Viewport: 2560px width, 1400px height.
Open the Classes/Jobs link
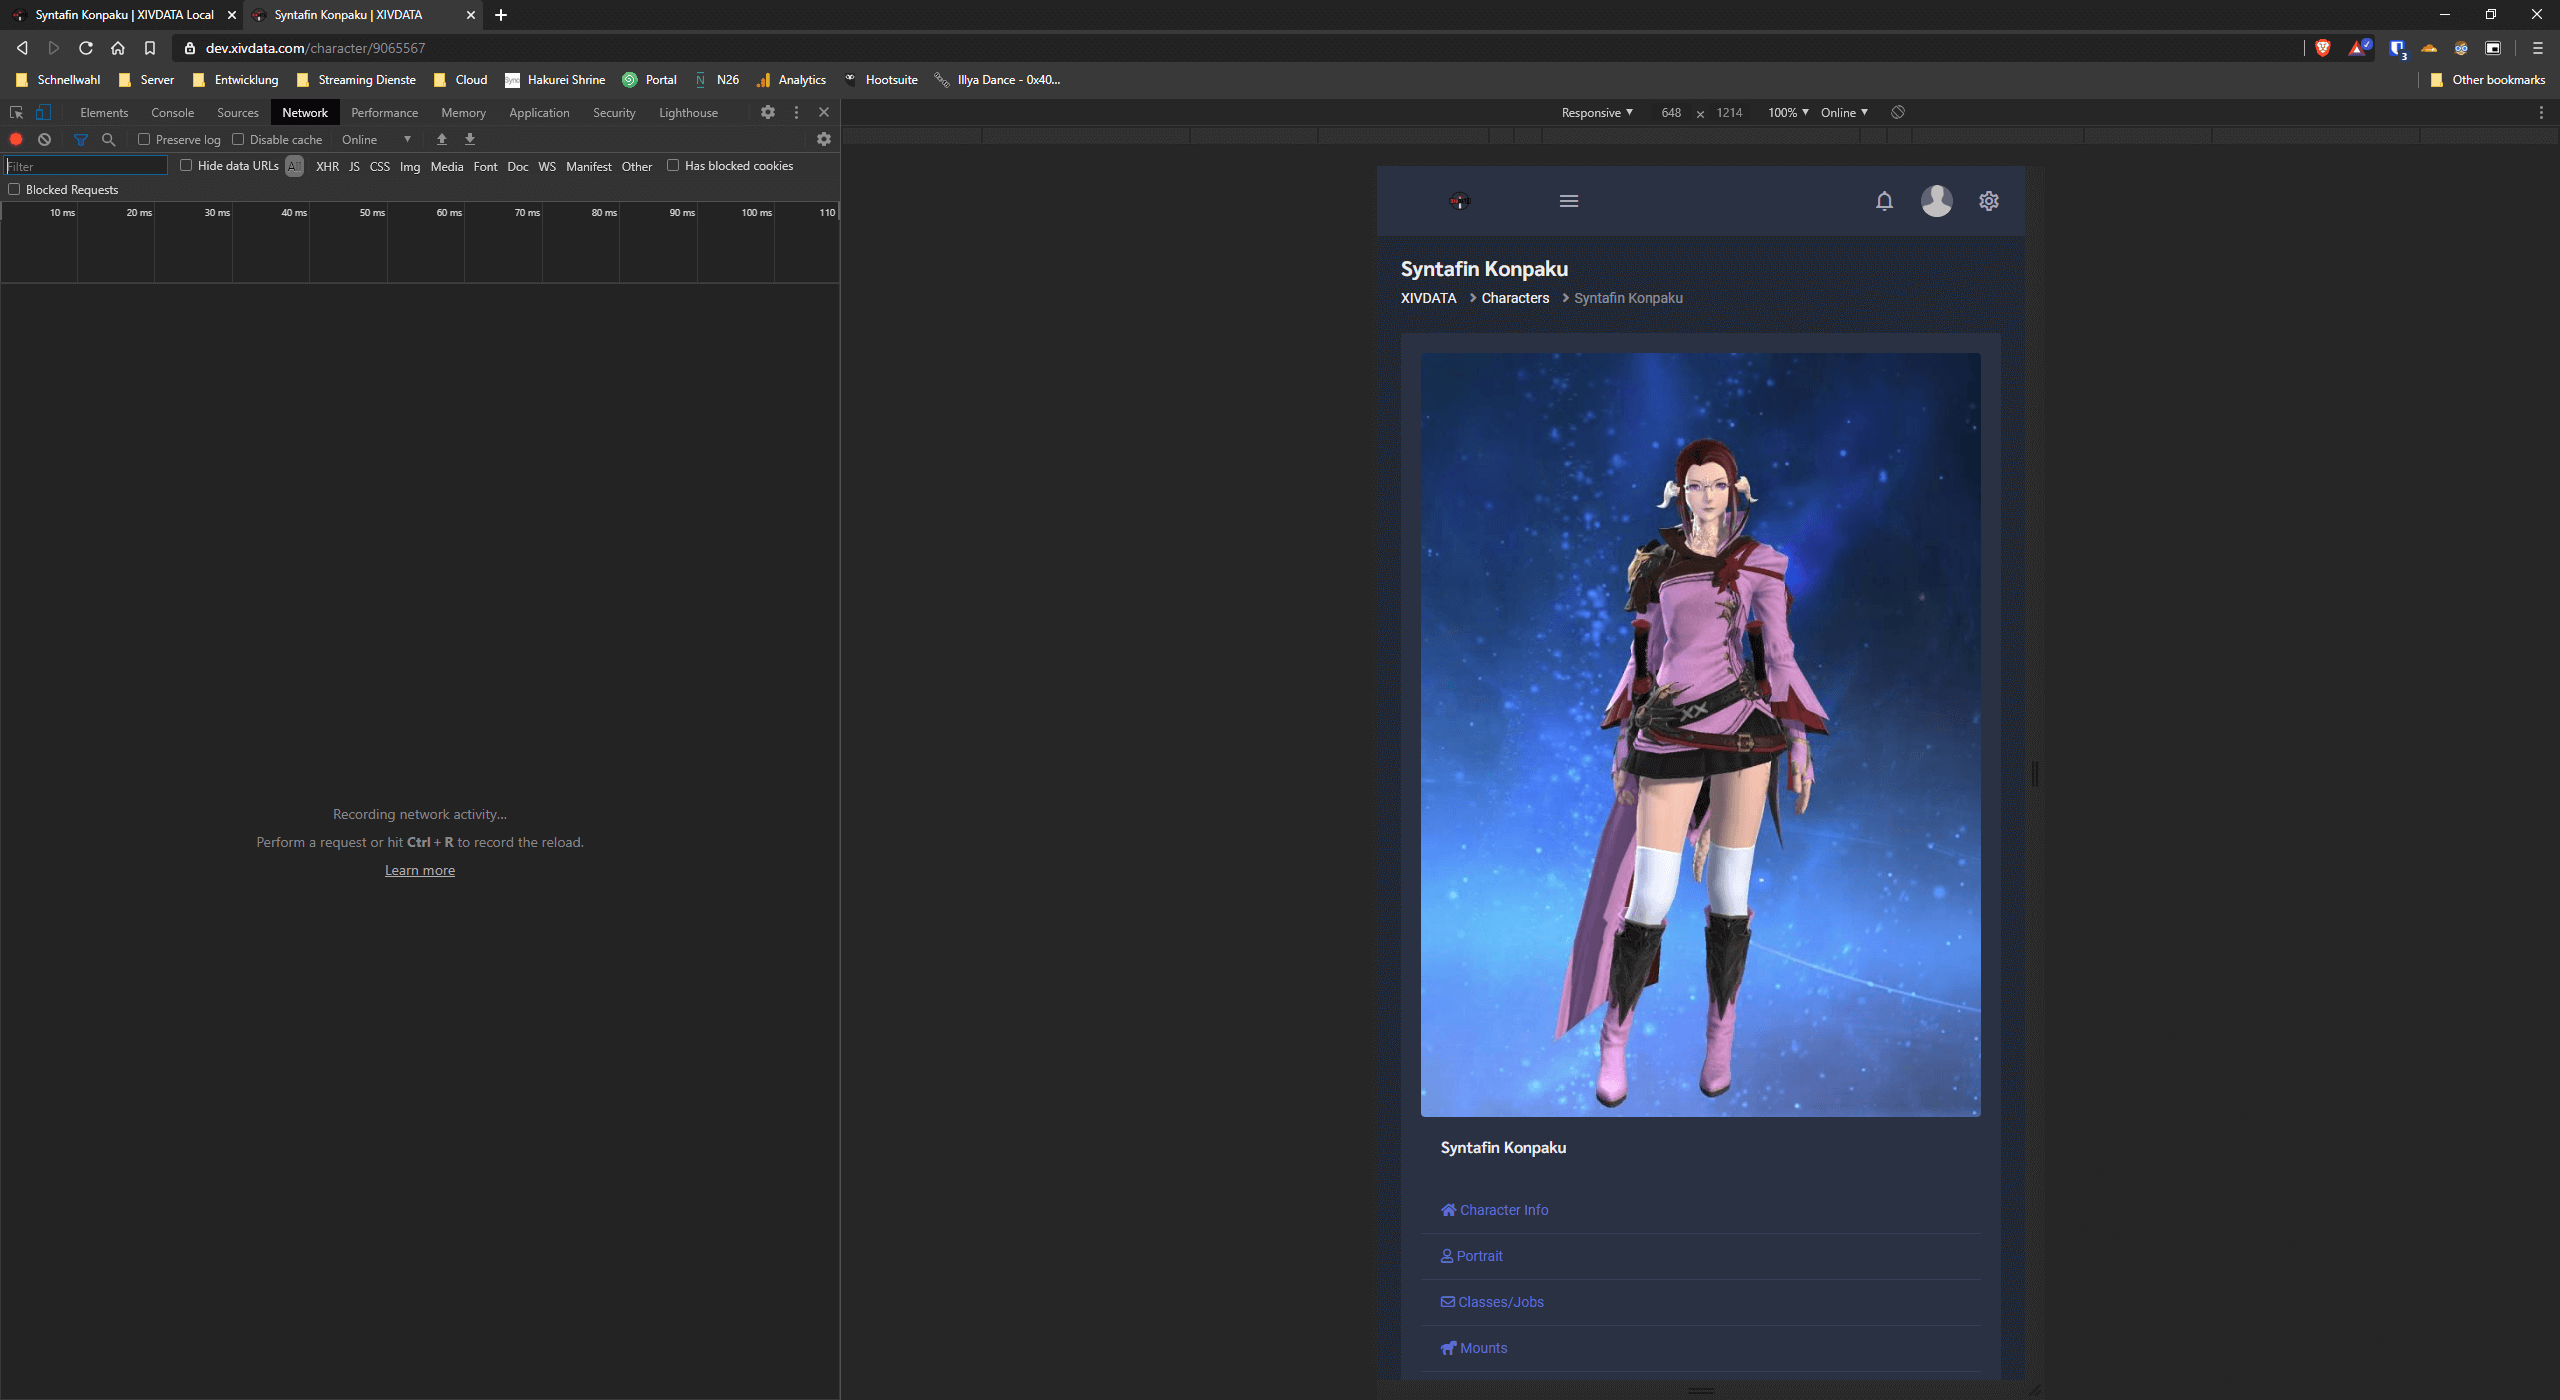pyautogui.click(x=1500, y=1302)
